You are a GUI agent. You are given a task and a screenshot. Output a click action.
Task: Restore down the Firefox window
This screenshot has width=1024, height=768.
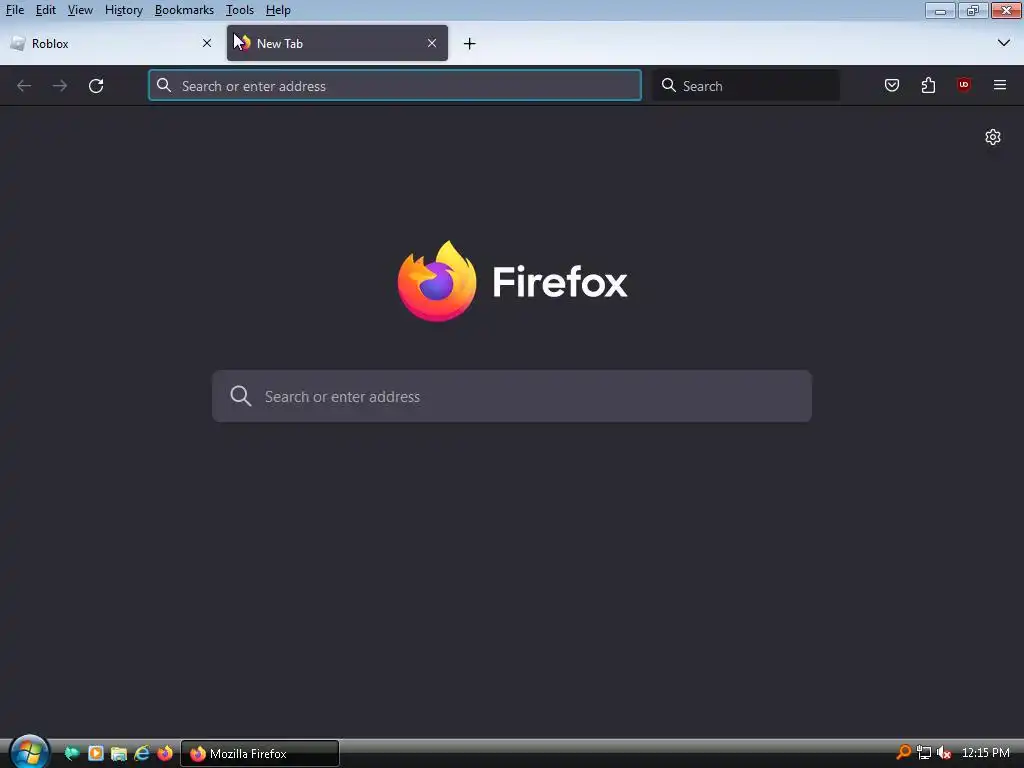973,10
